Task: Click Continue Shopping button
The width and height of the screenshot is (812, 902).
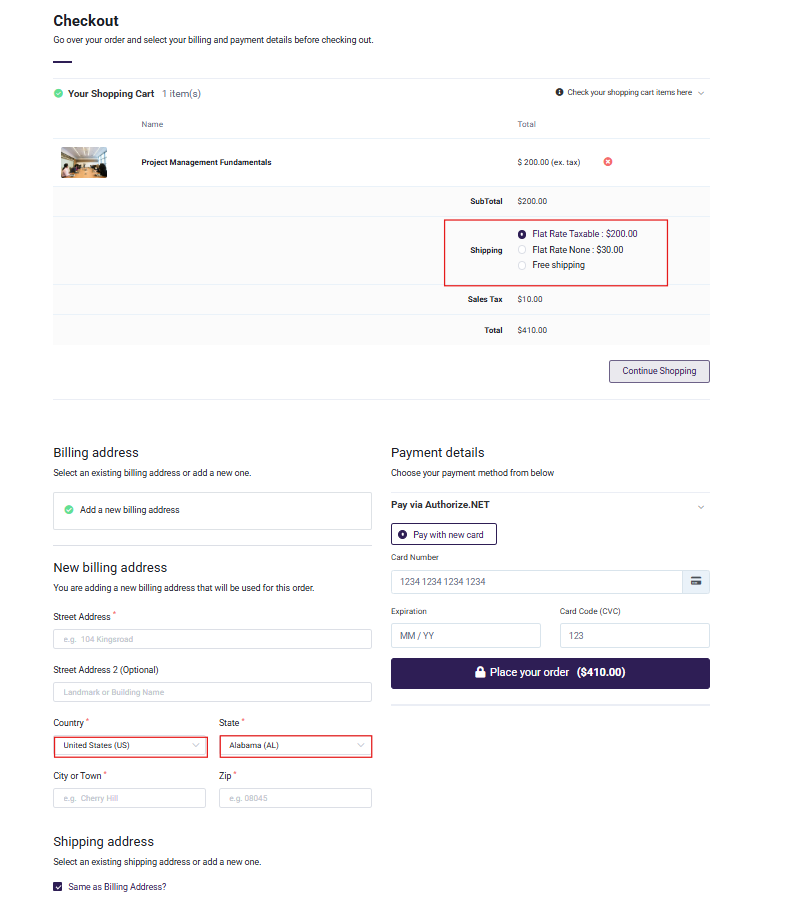Action: (x=659, y=371)
